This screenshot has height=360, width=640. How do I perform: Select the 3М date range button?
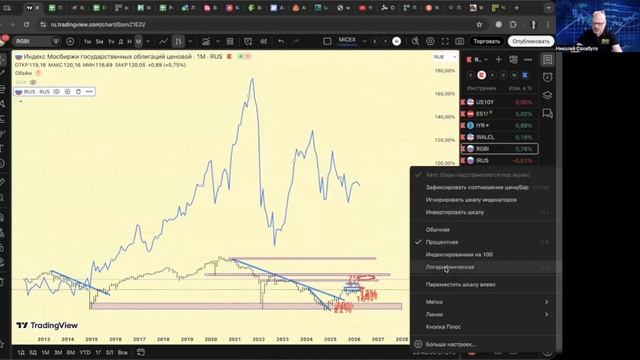(58, 352)
